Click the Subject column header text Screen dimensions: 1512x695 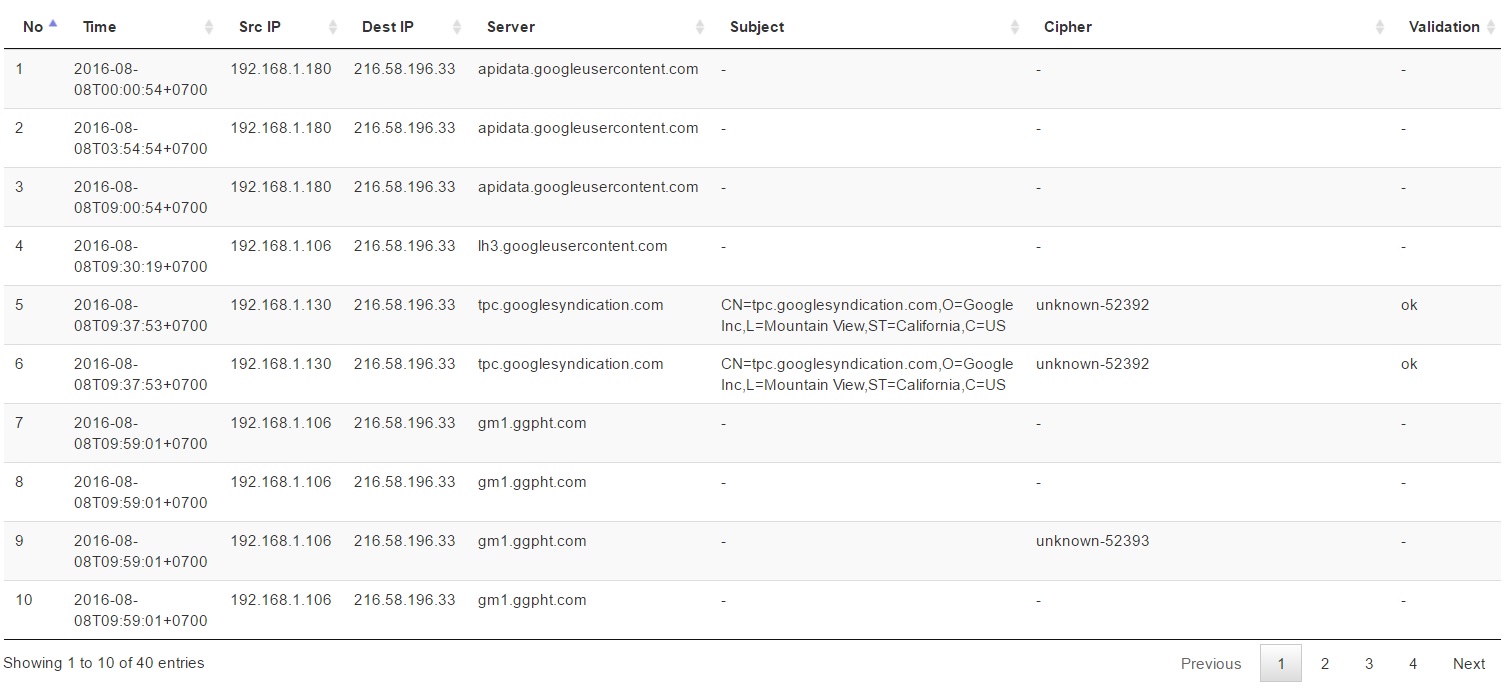click(x=757, y=27)
